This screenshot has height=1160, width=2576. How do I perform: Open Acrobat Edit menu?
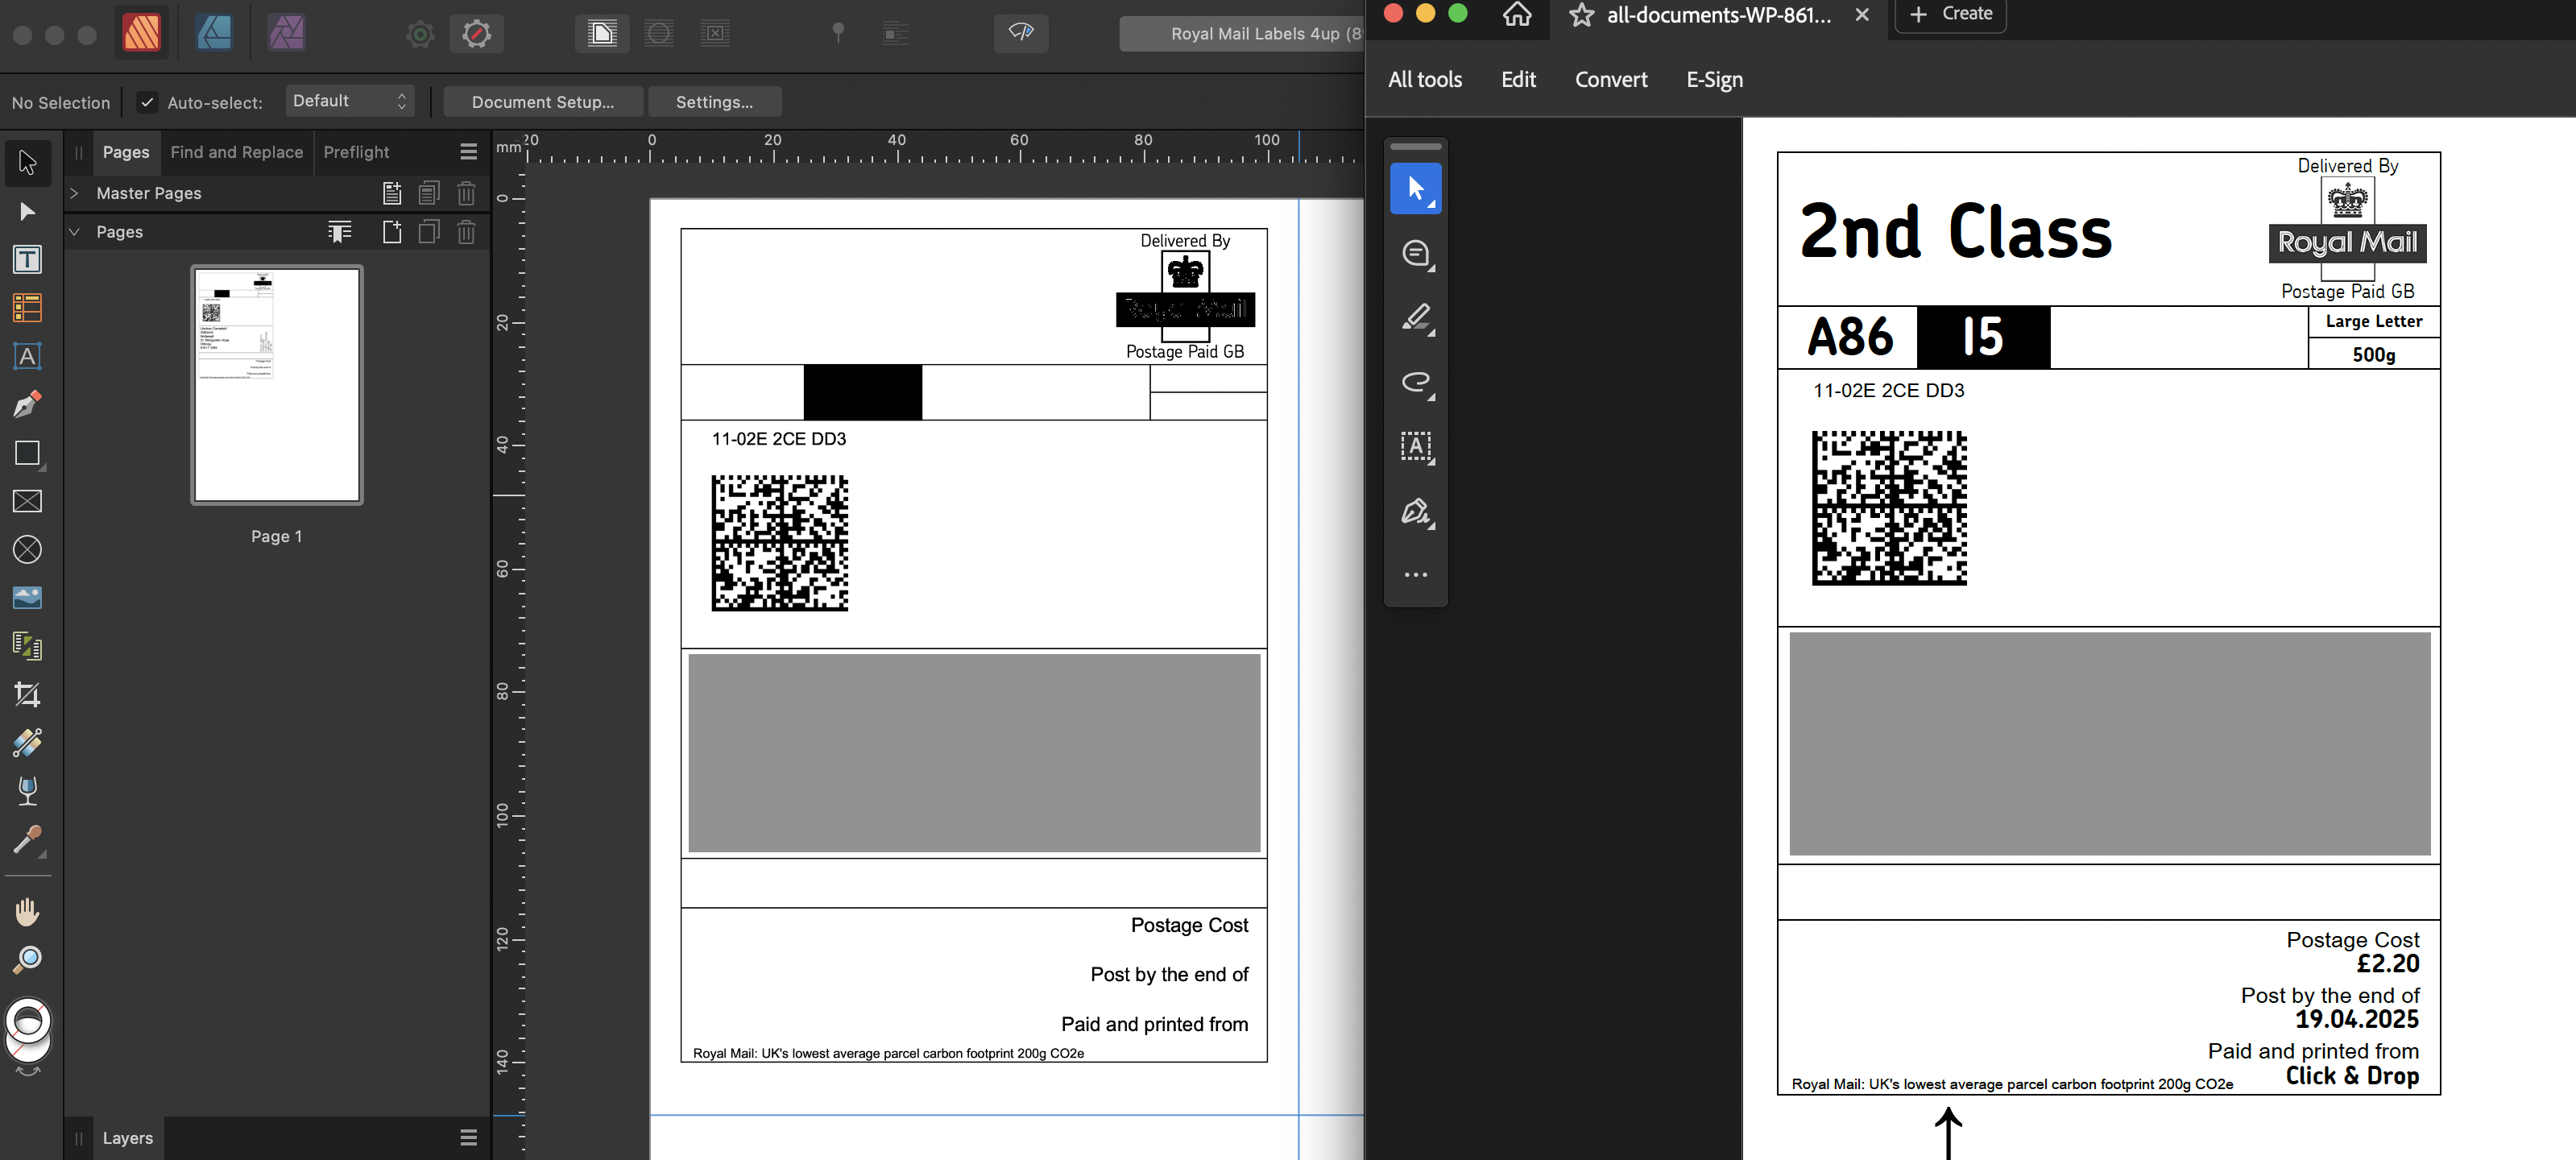tap(1518, 79)
